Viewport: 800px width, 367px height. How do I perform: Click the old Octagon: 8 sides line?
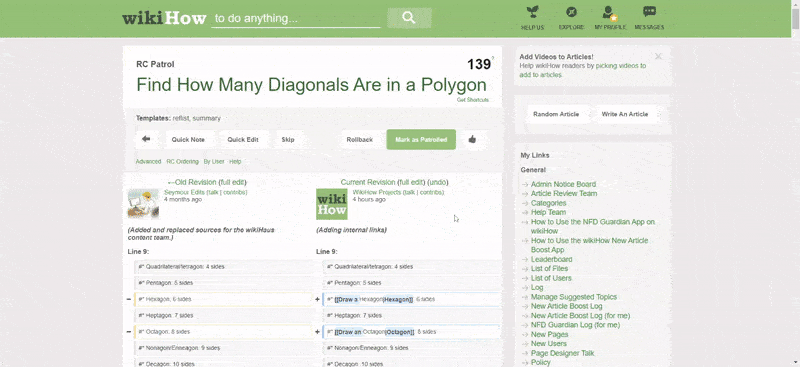pyautogui.click(x=223, y=332)
